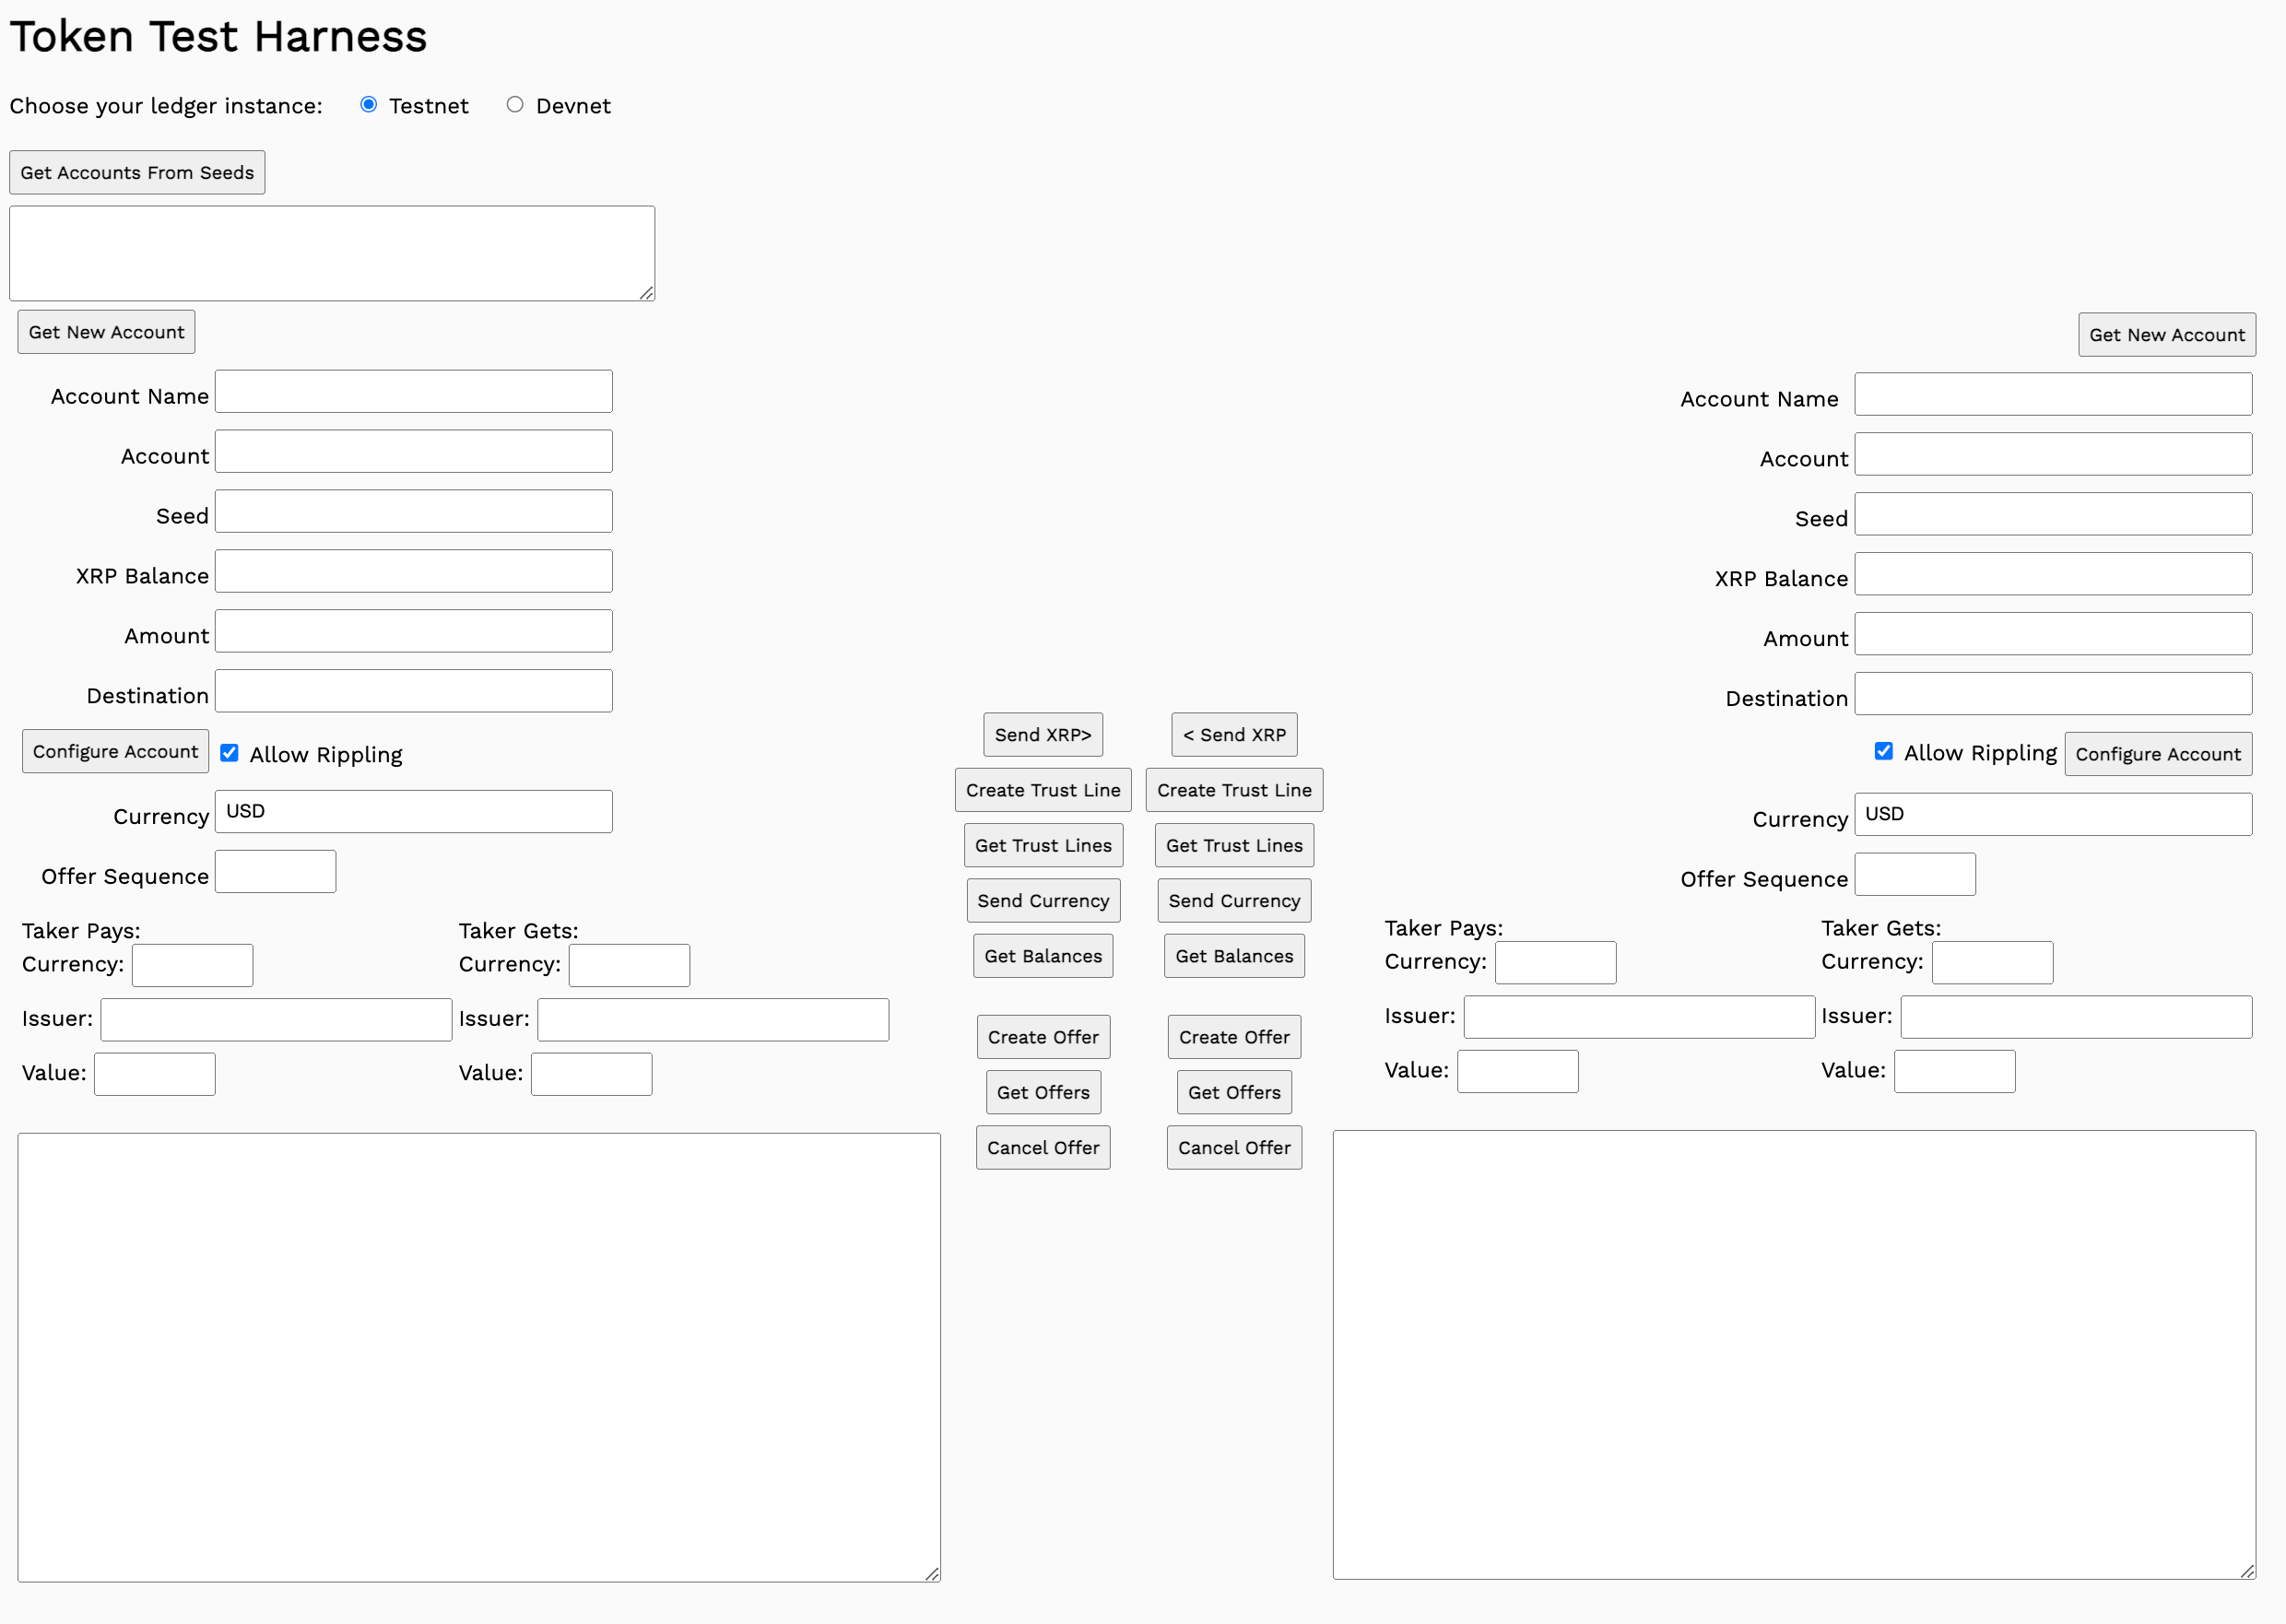Click the left Account Name field
This screenshot has height=1624, width=2286.
coord(413,391)
